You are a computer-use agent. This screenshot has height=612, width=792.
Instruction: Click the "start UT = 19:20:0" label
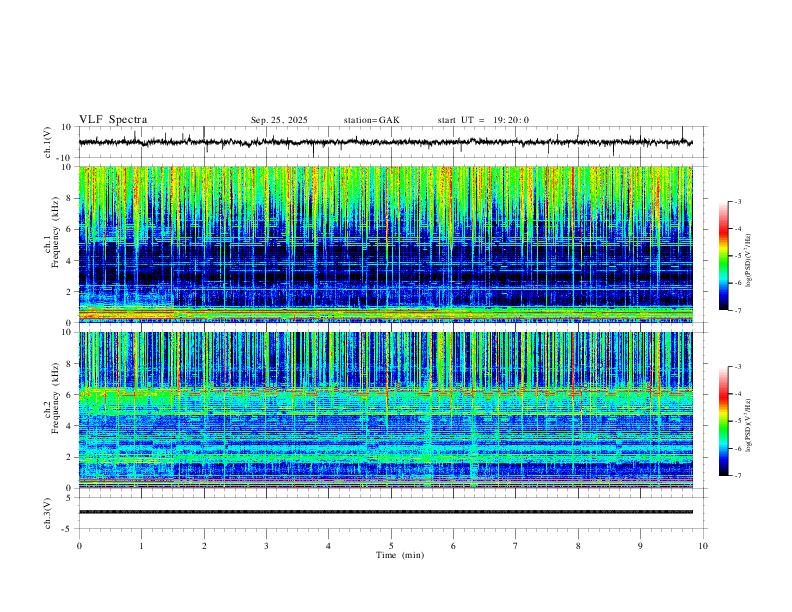click(483, 120)
